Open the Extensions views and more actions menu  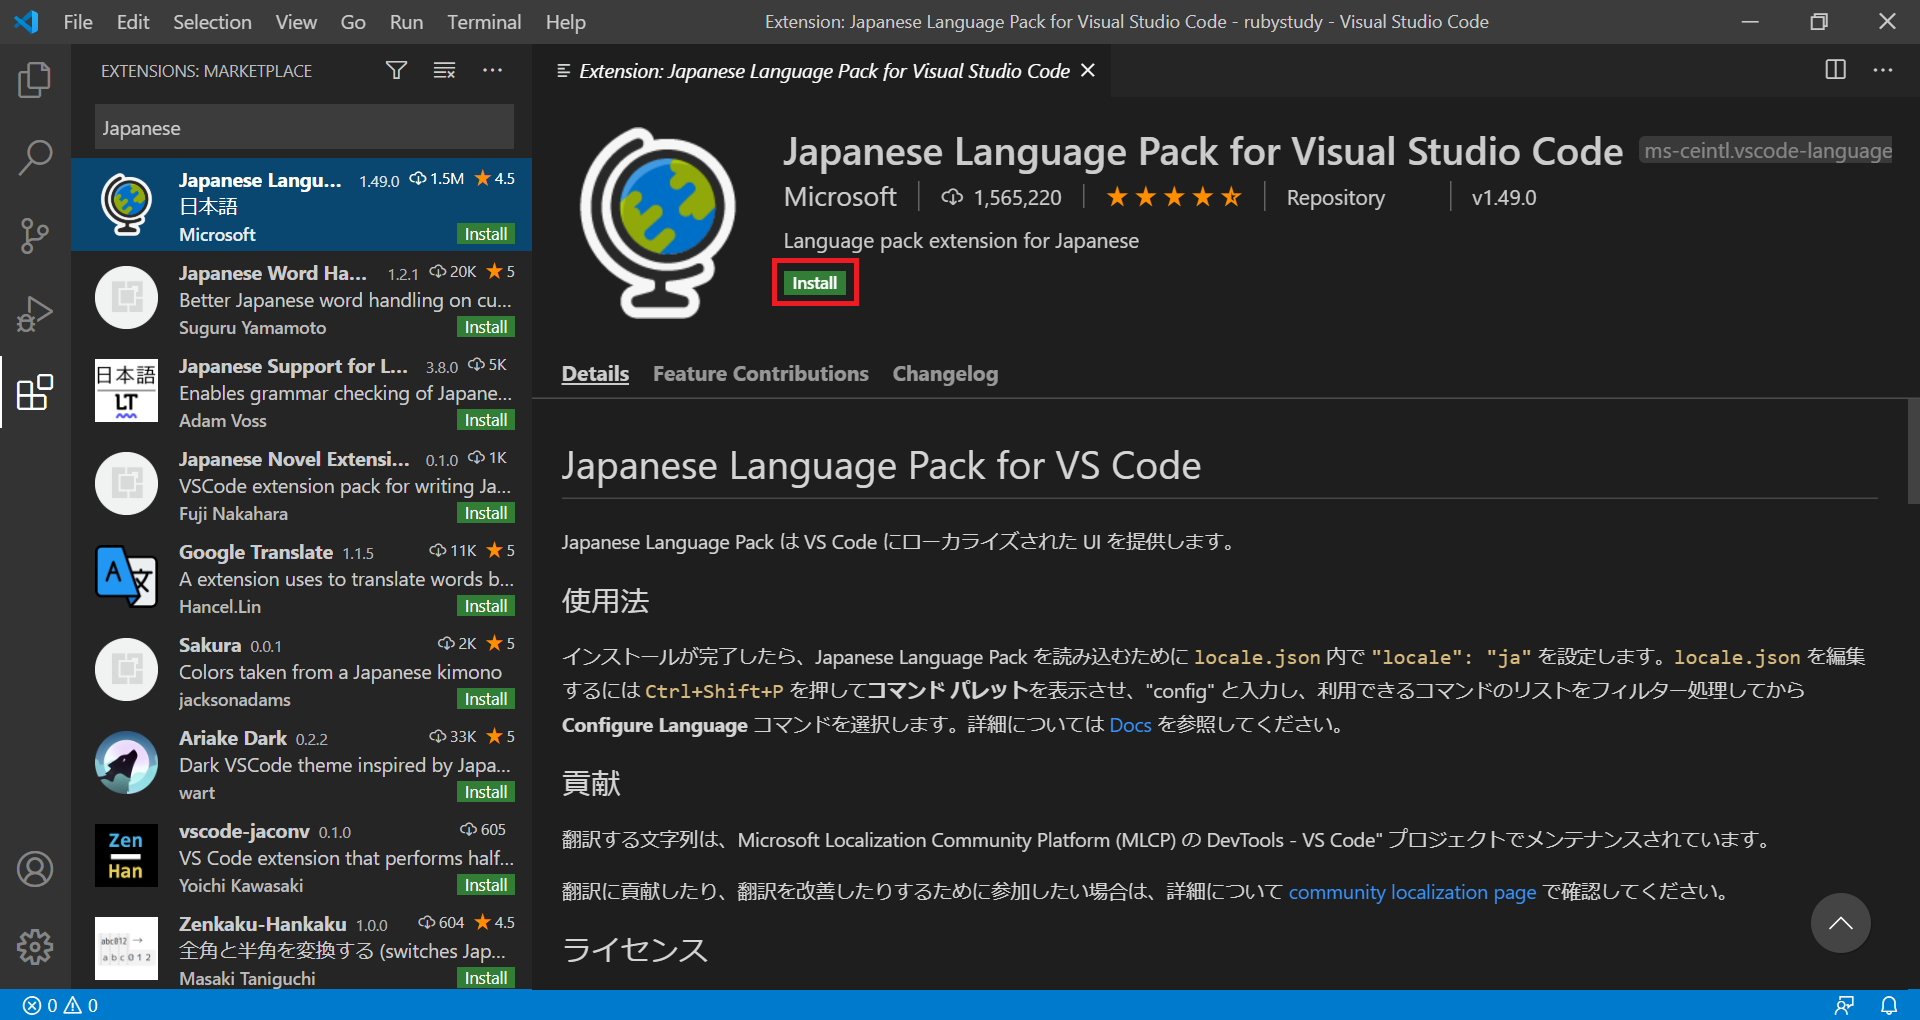492,70
